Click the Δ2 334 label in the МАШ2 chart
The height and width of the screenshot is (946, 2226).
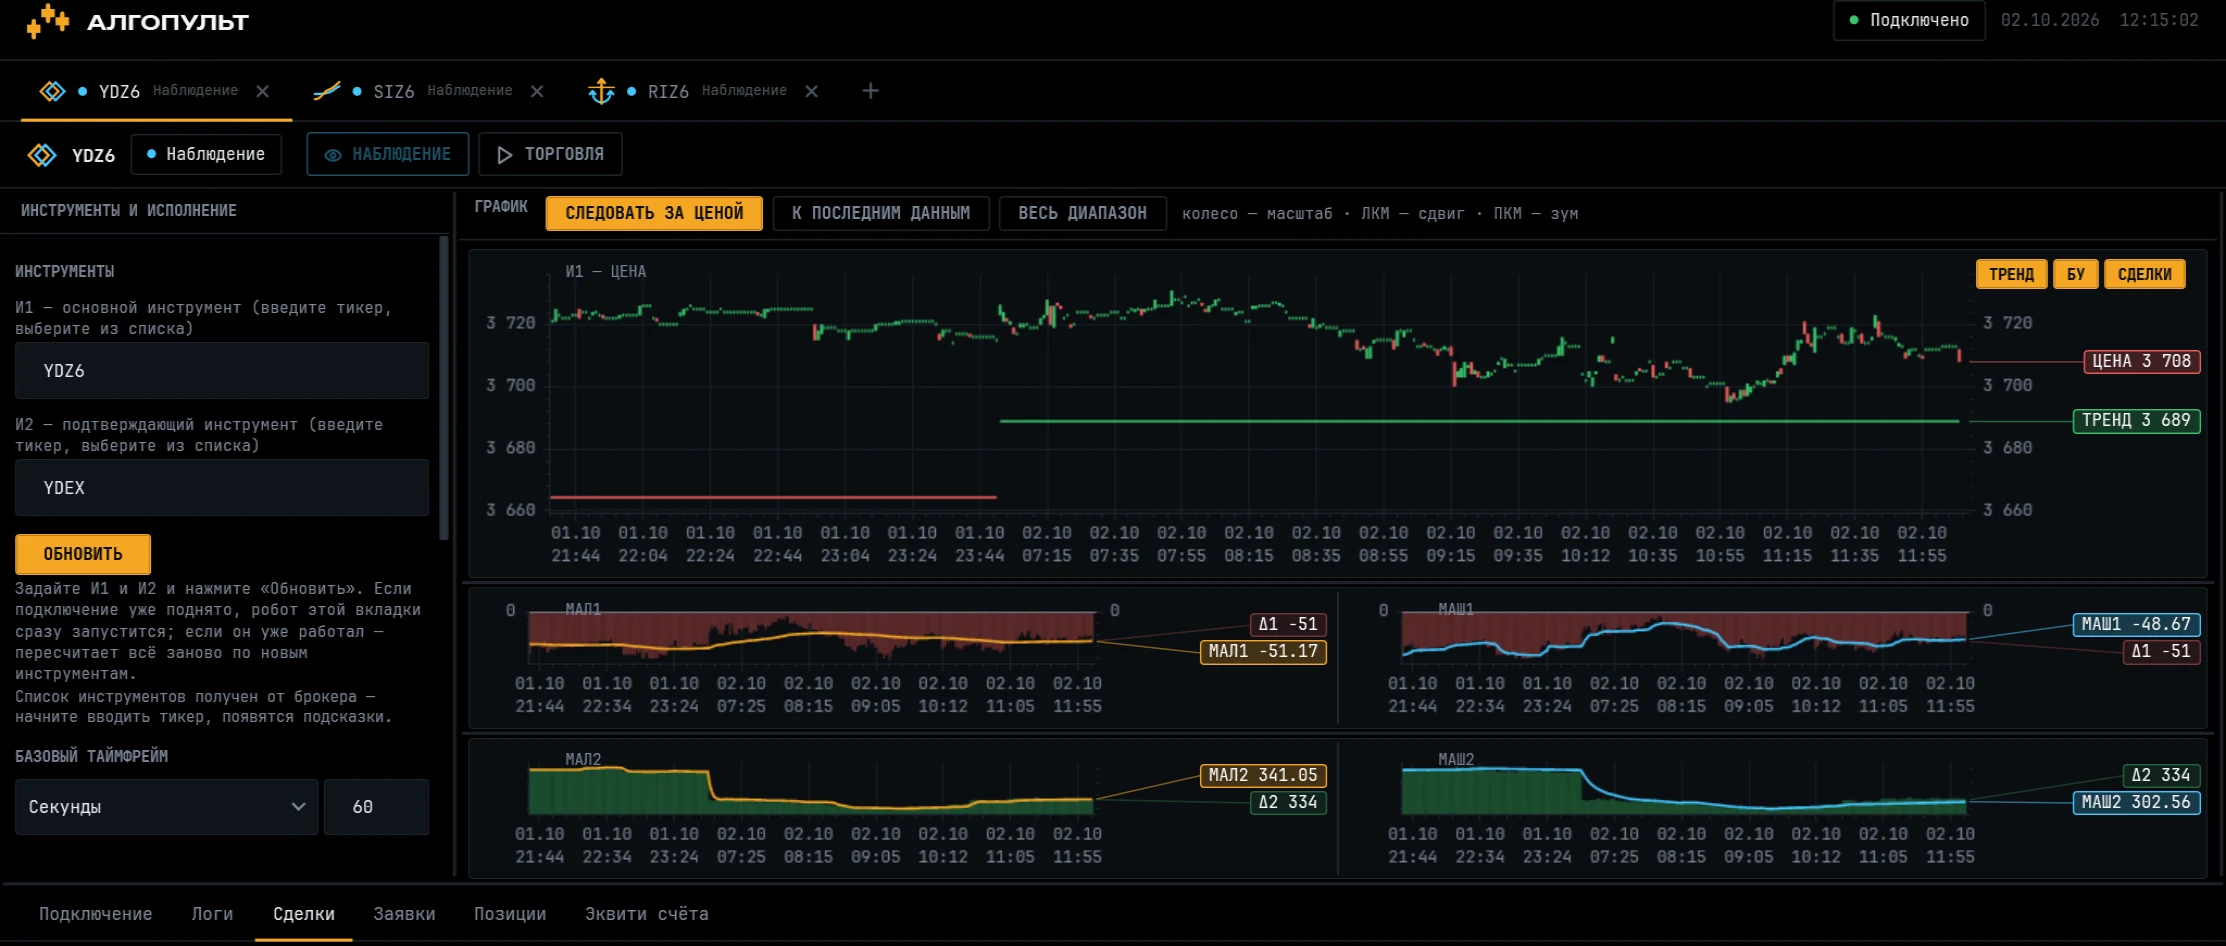pyautogui.click(x=2161, y=775)
